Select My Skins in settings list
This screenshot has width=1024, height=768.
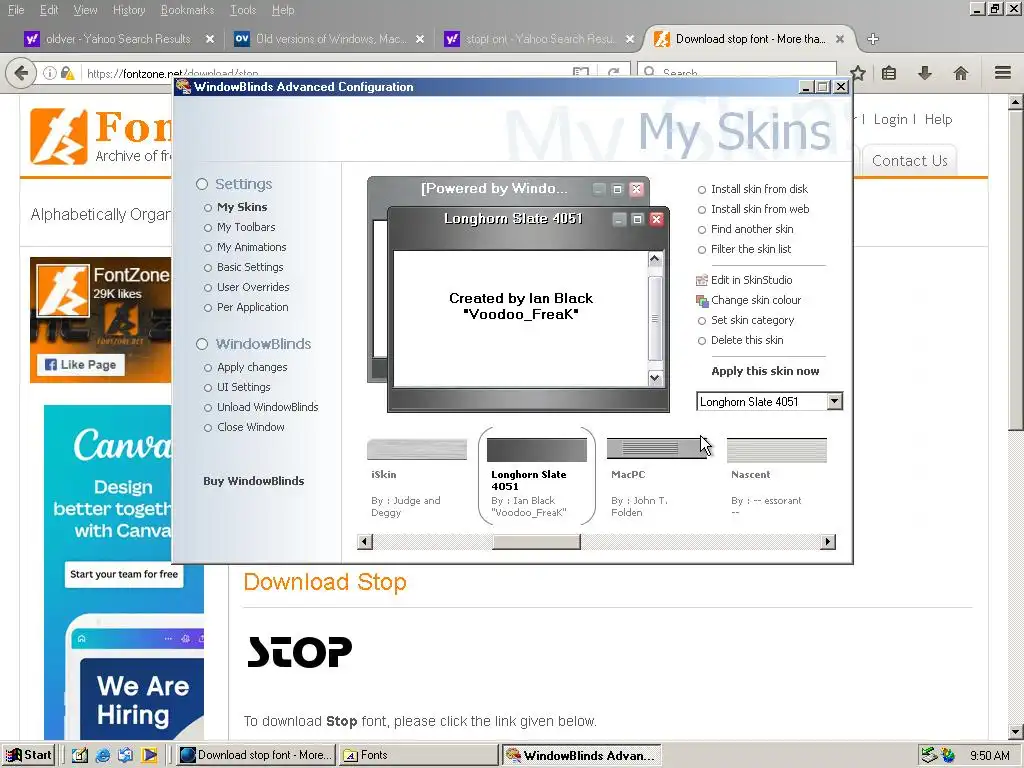(x=242, y=207)
